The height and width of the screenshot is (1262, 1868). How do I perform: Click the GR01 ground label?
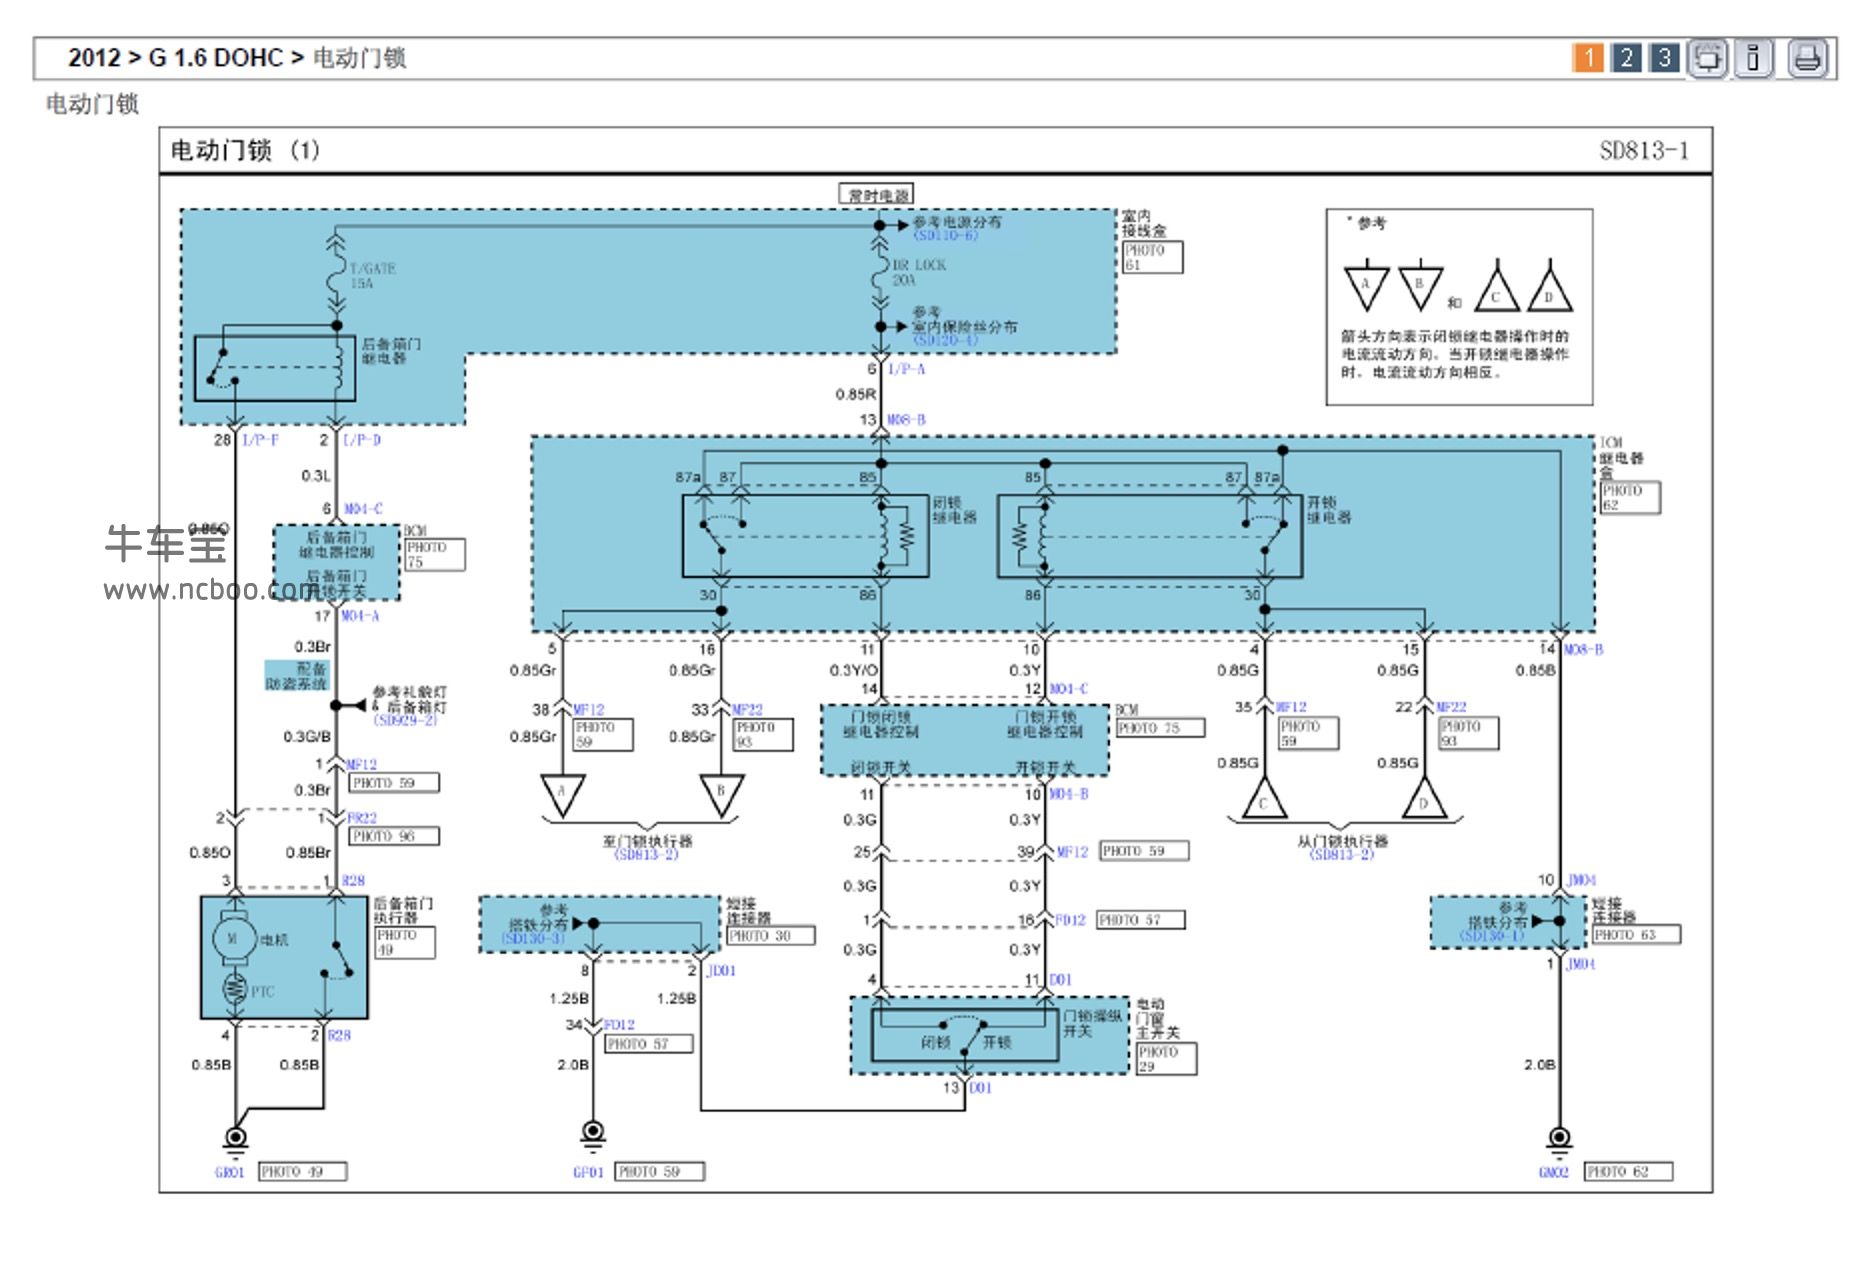click(230, 1172)
